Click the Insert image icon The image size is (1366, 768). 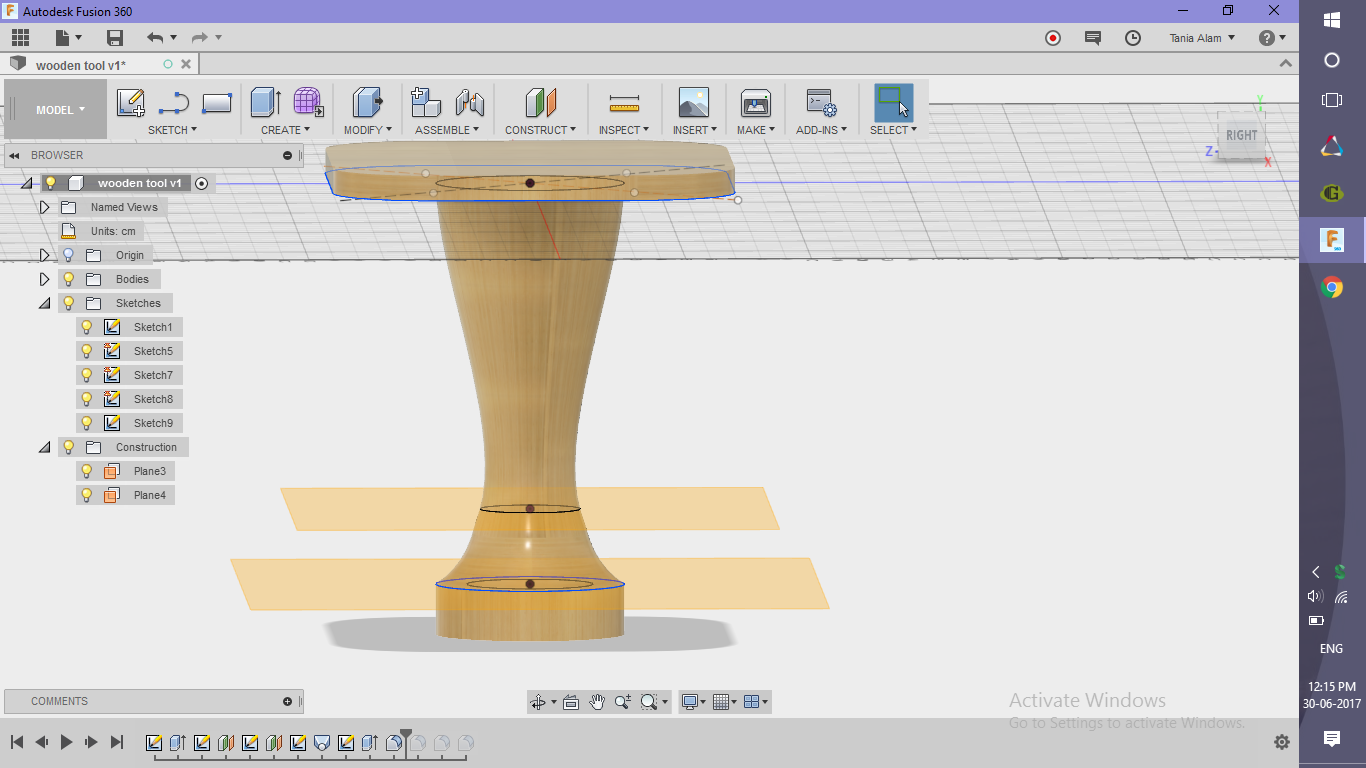click(x=693, y=103)
